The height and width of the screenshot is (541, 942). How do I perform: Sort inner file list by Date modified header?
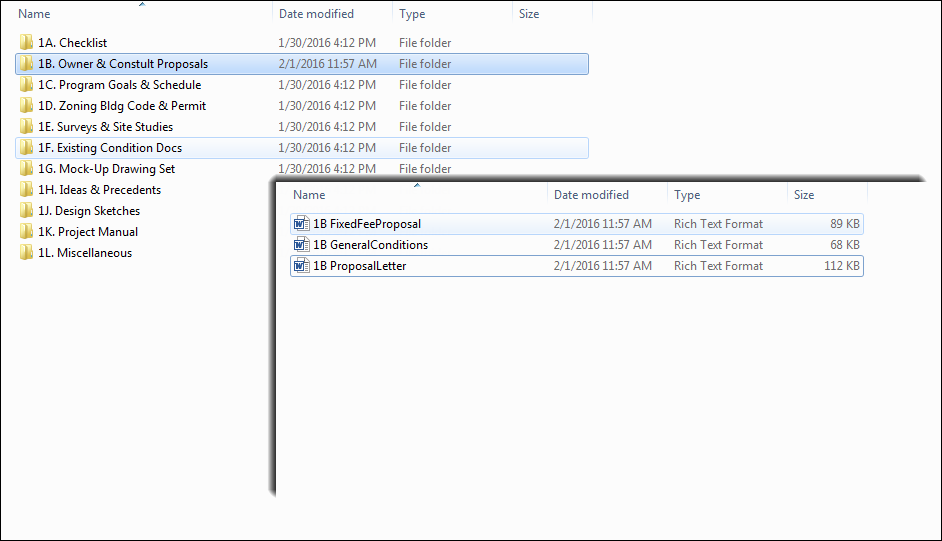pyautogui.click(x=591, y=195)
